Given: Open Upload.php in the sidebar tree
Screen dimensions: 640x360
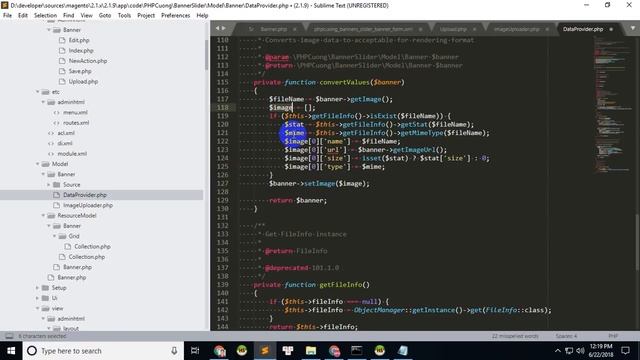Looking at the screenshot, I should (x=83, y=81).
